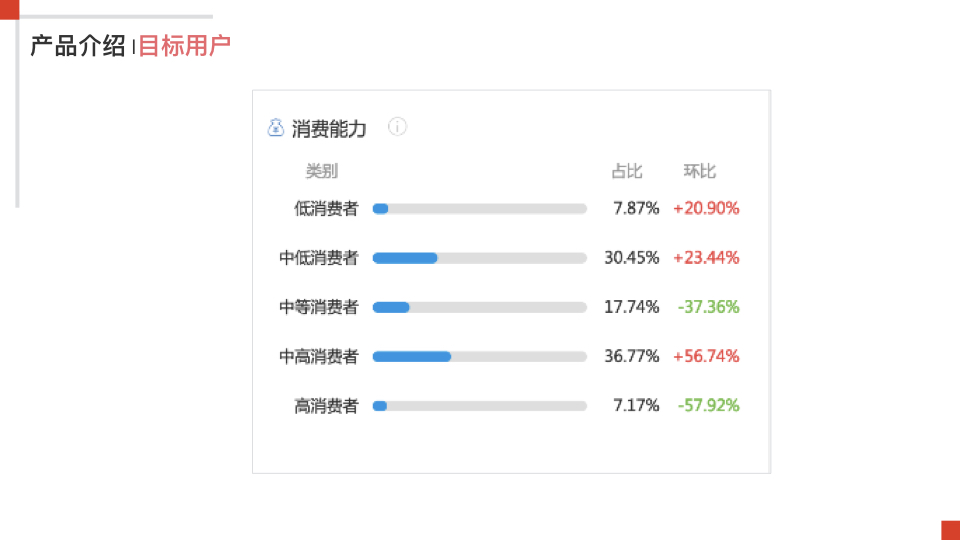
Task: Click the +56.74% change value
Action: tap(706, 356)
